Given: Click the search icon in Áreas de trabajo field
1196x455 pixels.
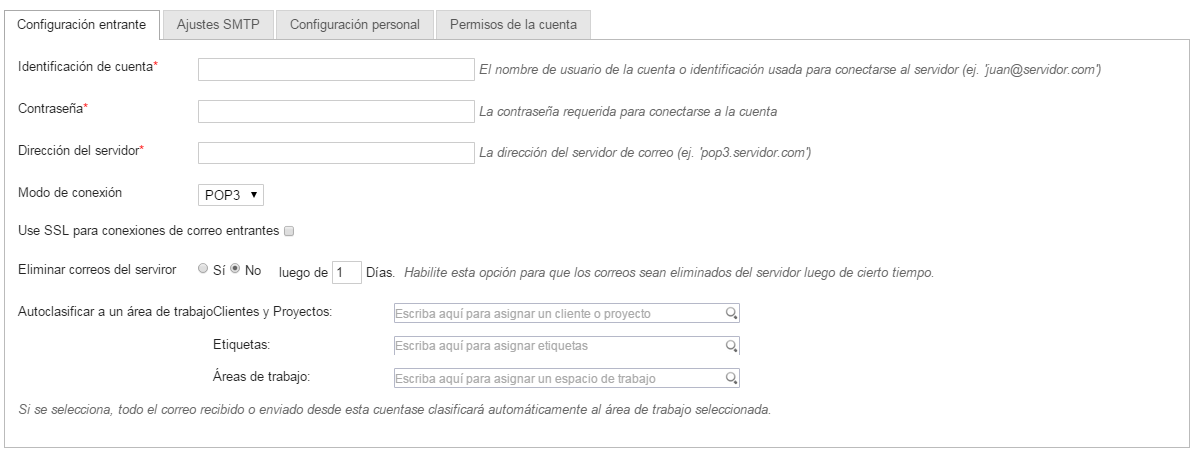Looking at the screenshot, I should [732, 378].
